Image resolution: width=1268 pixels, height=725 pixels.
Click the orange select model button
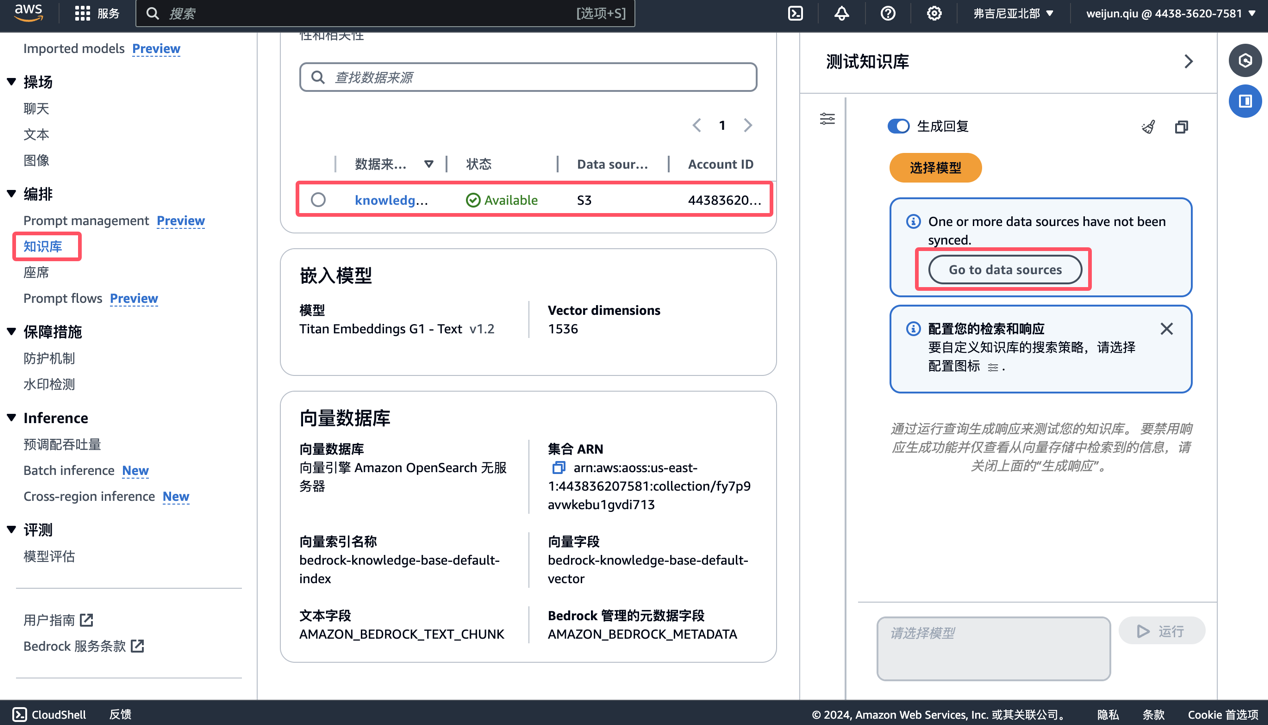935,168
